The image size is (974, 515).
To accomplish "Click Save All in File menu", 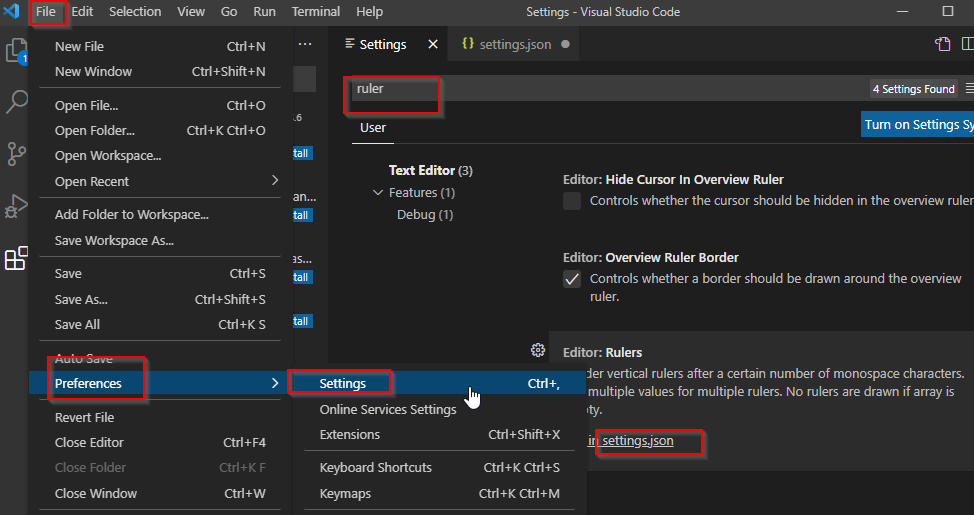I will click(x=160, y=324).
